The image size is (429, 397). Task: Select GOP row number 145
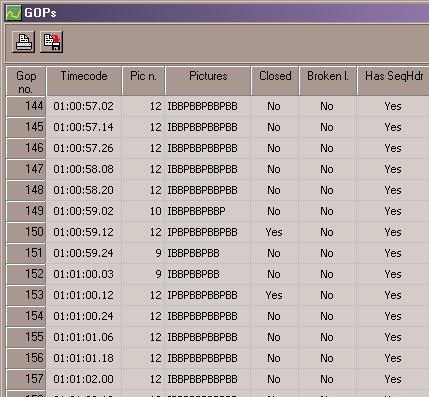point(26,127)
